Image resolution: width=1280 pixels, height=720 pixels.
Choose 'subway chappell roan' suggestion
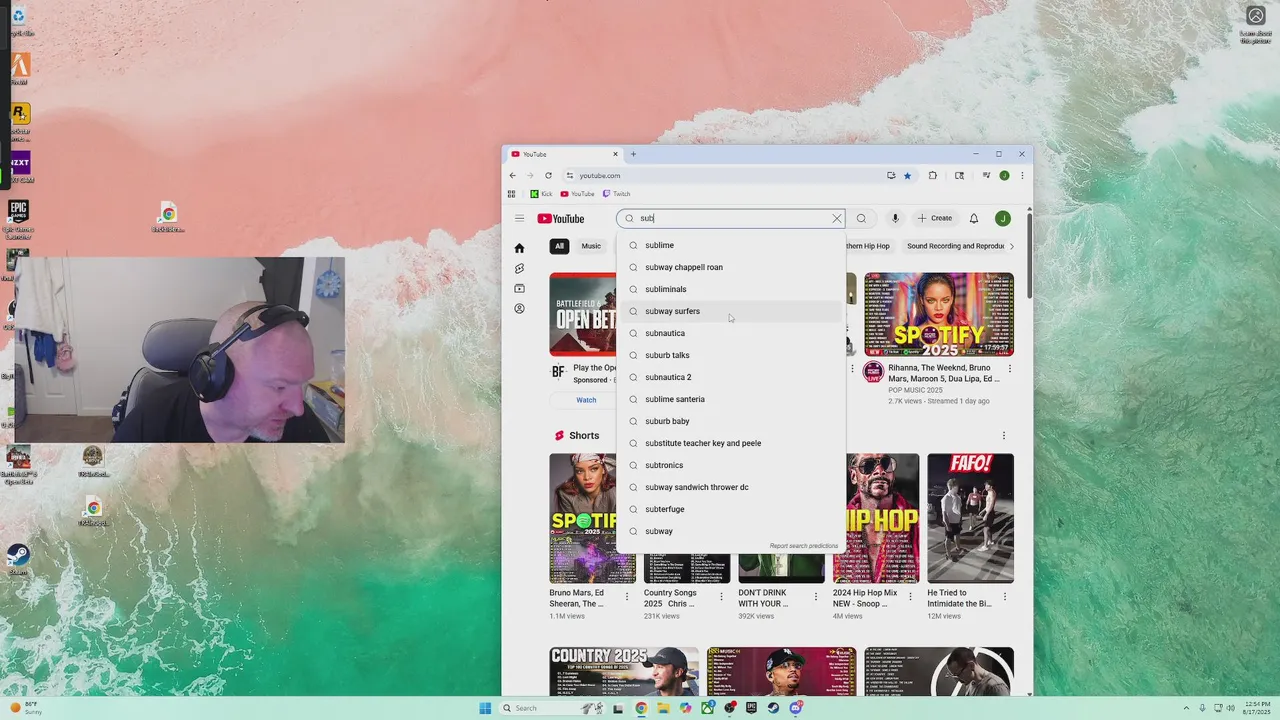pos(731,267)
